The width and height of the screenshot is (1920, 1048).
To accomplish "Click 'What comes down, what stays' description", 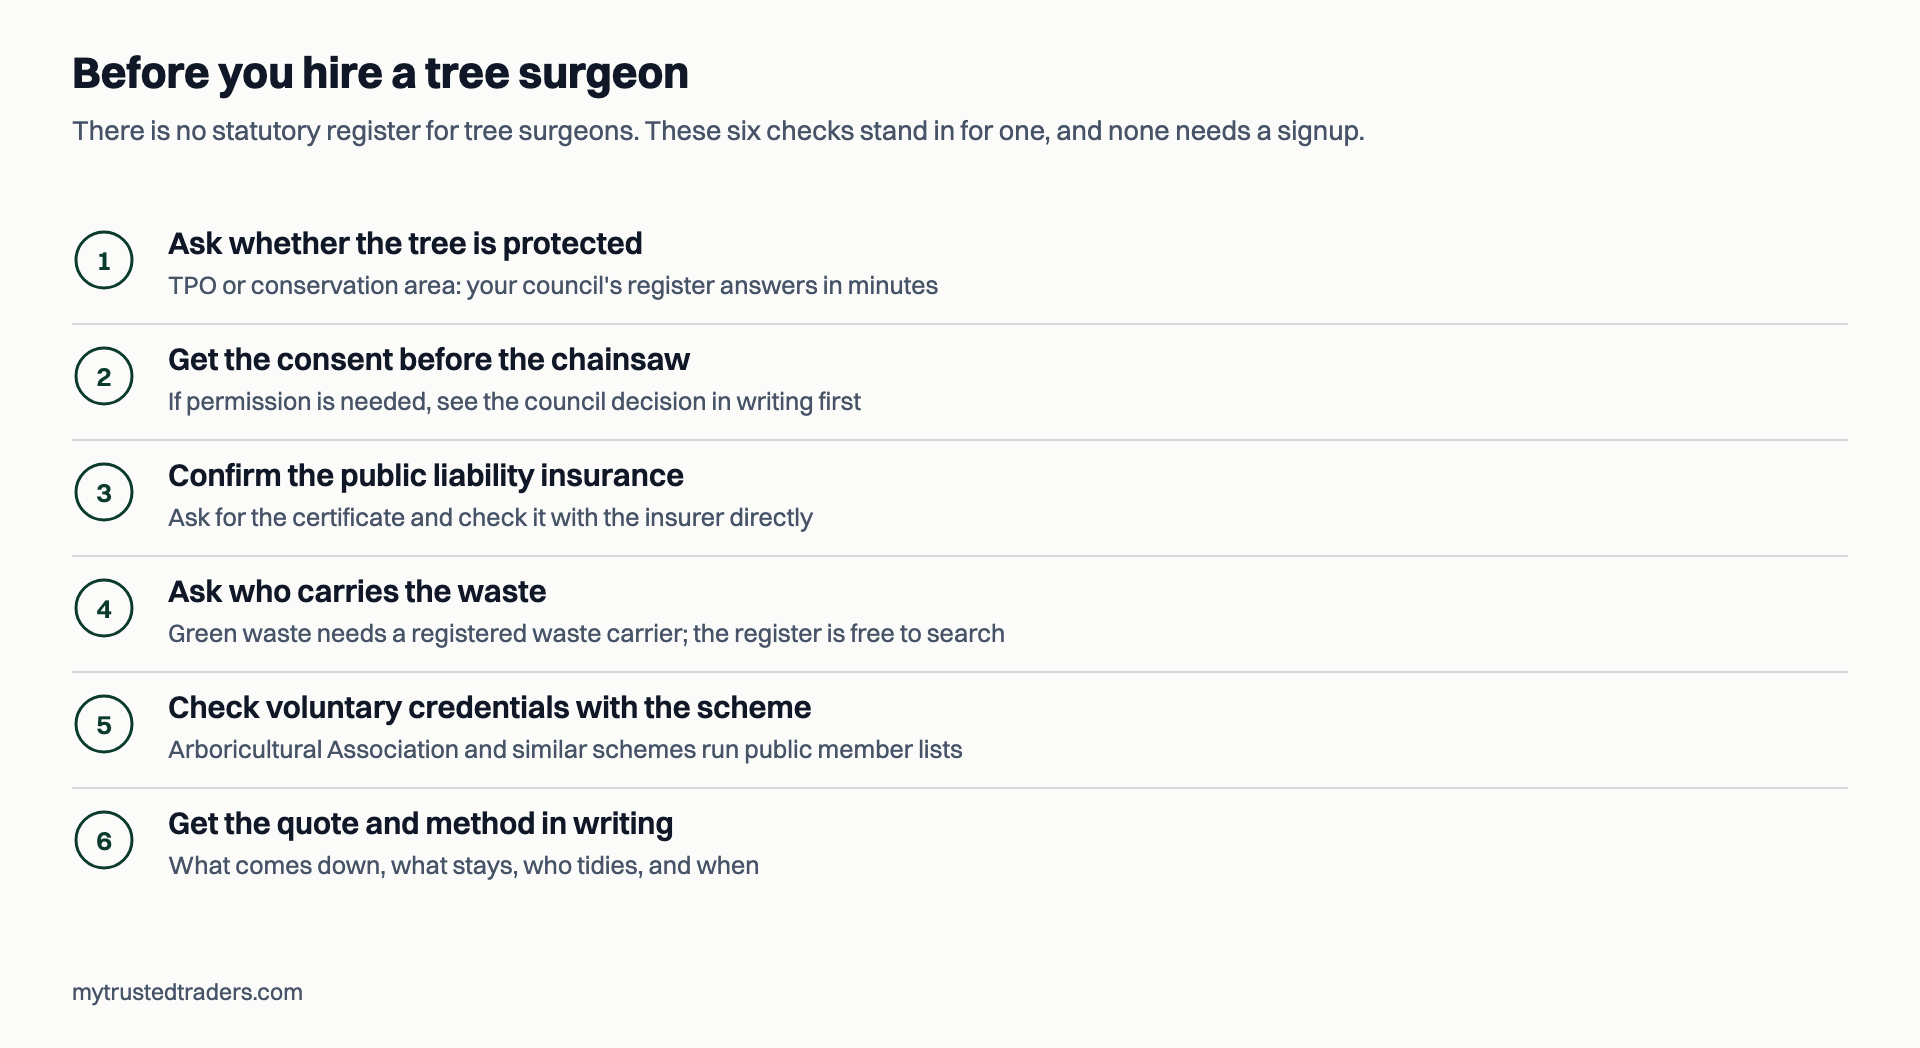I will pyautogui.click(x=463, y=866).
